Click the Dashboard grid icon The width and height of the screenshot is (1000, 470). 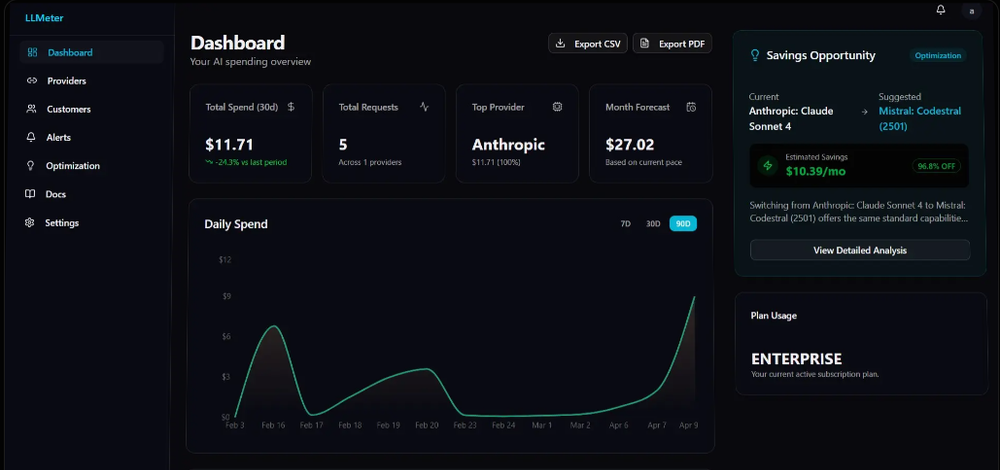[x=32, y=52]
